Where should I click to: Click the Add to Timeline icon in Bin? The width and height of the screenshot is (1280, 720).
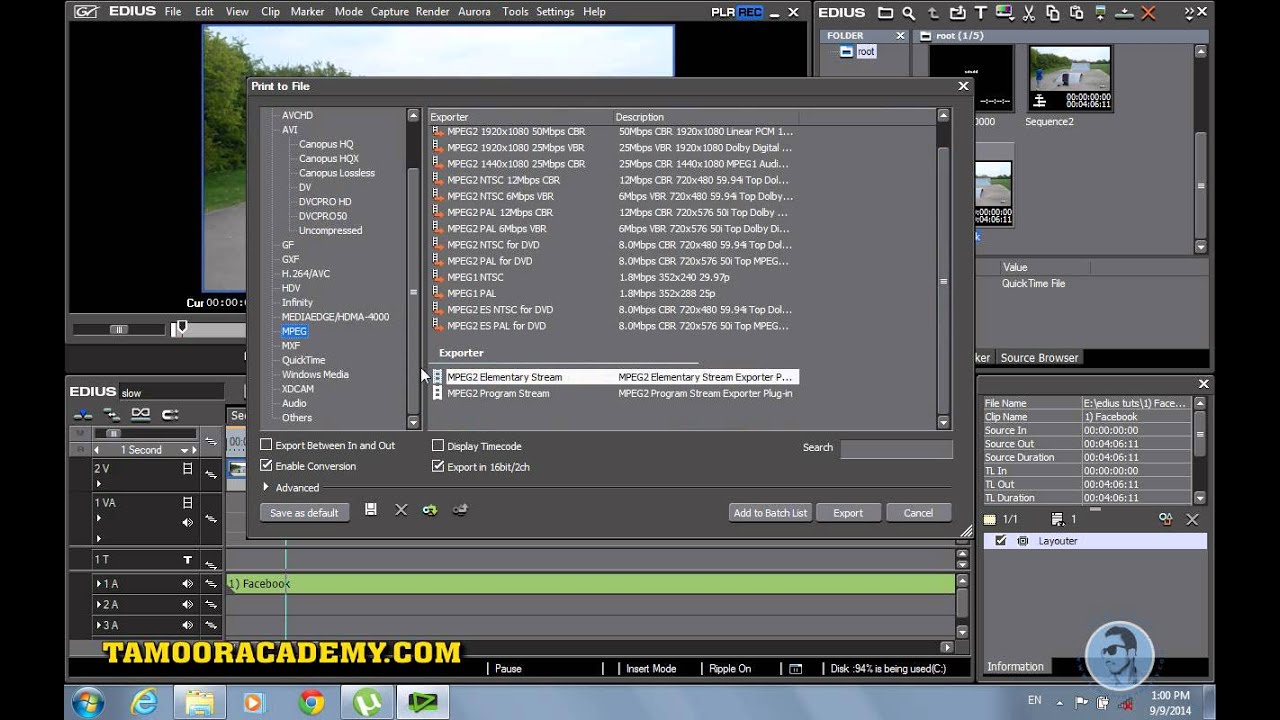point(1124,12)
